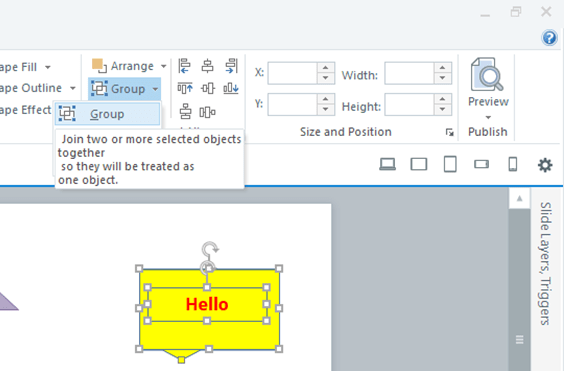Increase the X position value
Image resolution: width=564 pixels, height=371 pixels.
pyautogui.click(x=326, y=68)
